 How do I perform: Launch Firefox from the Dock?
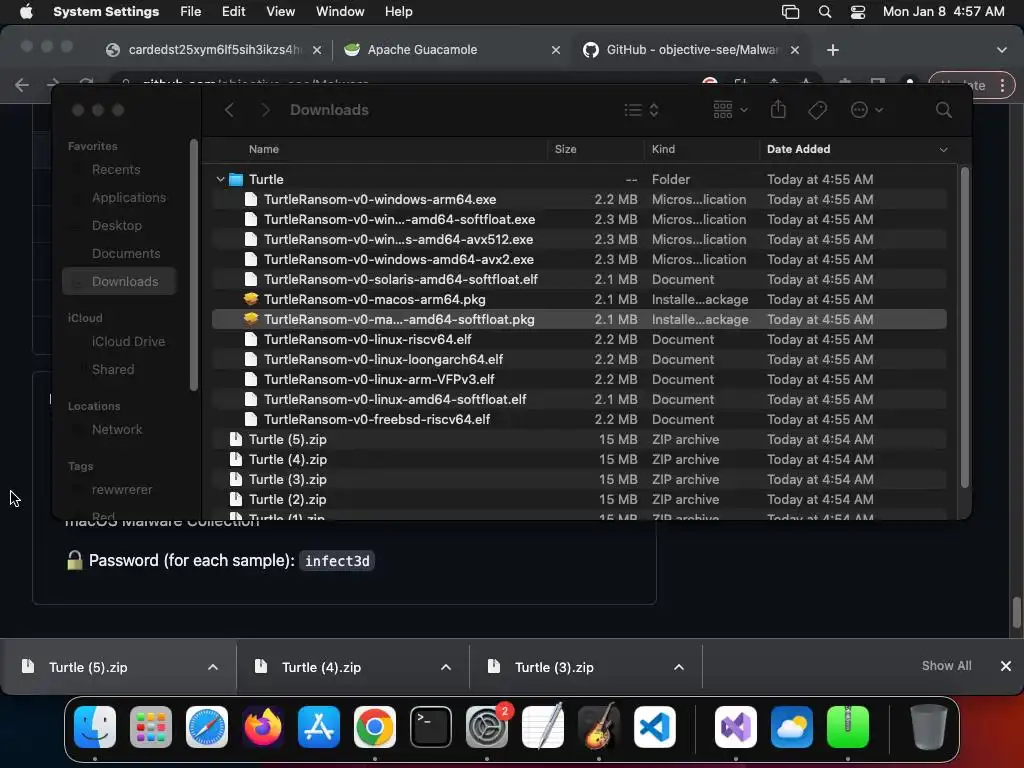[x=263, y=727]
